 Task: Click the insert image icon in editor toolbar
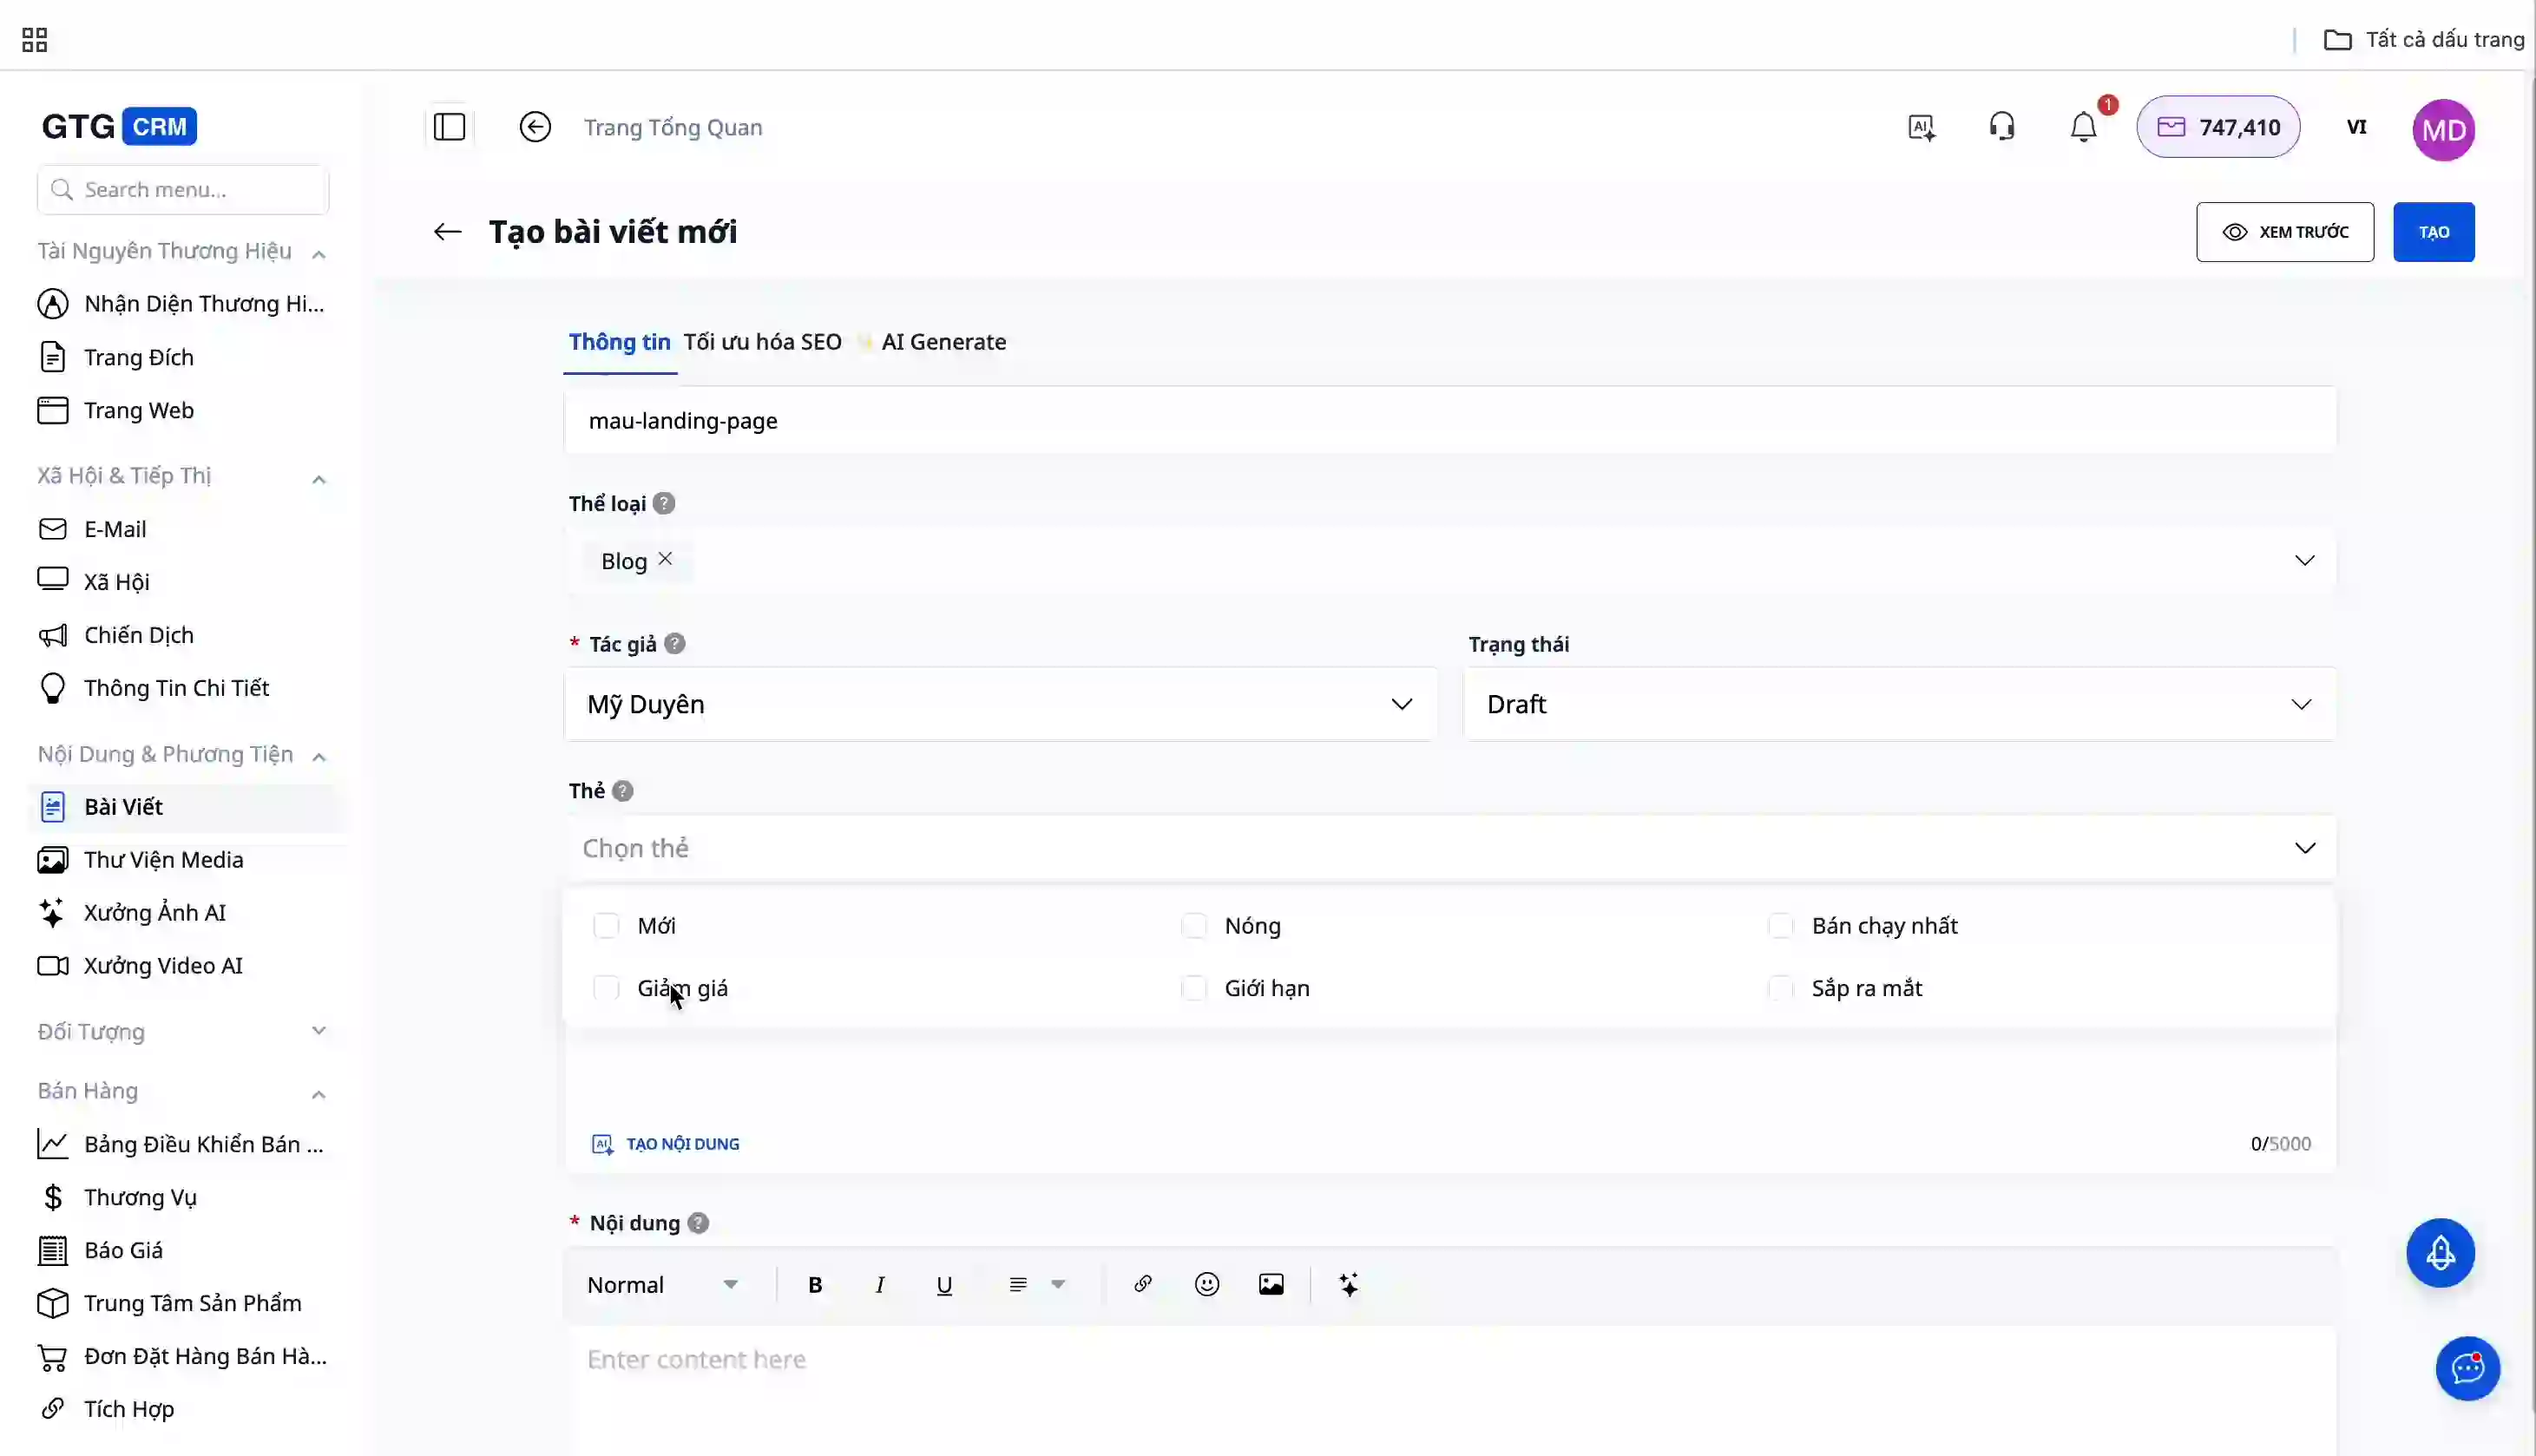[1270, 1284]
